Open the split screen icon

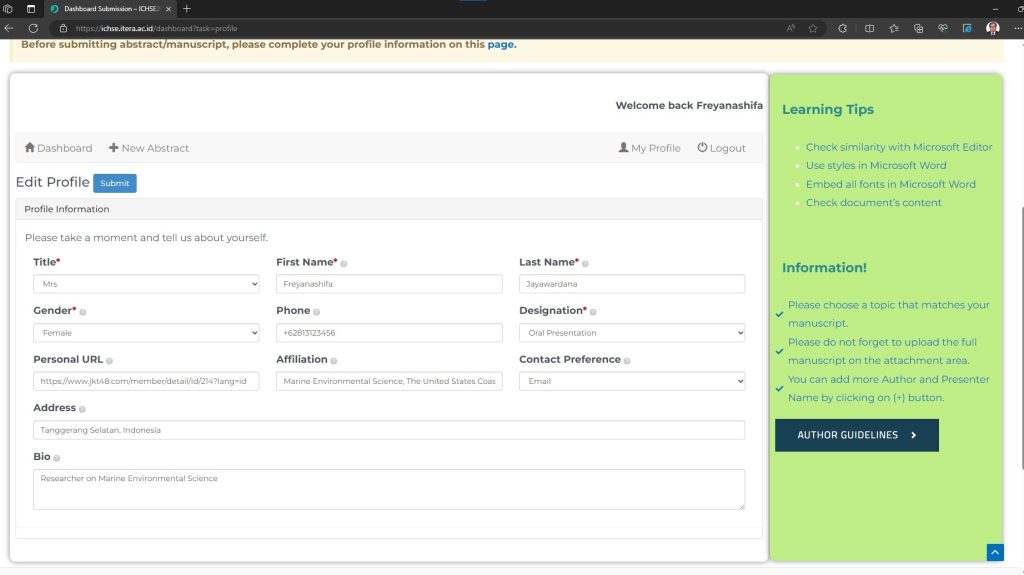tap(869, 28)
